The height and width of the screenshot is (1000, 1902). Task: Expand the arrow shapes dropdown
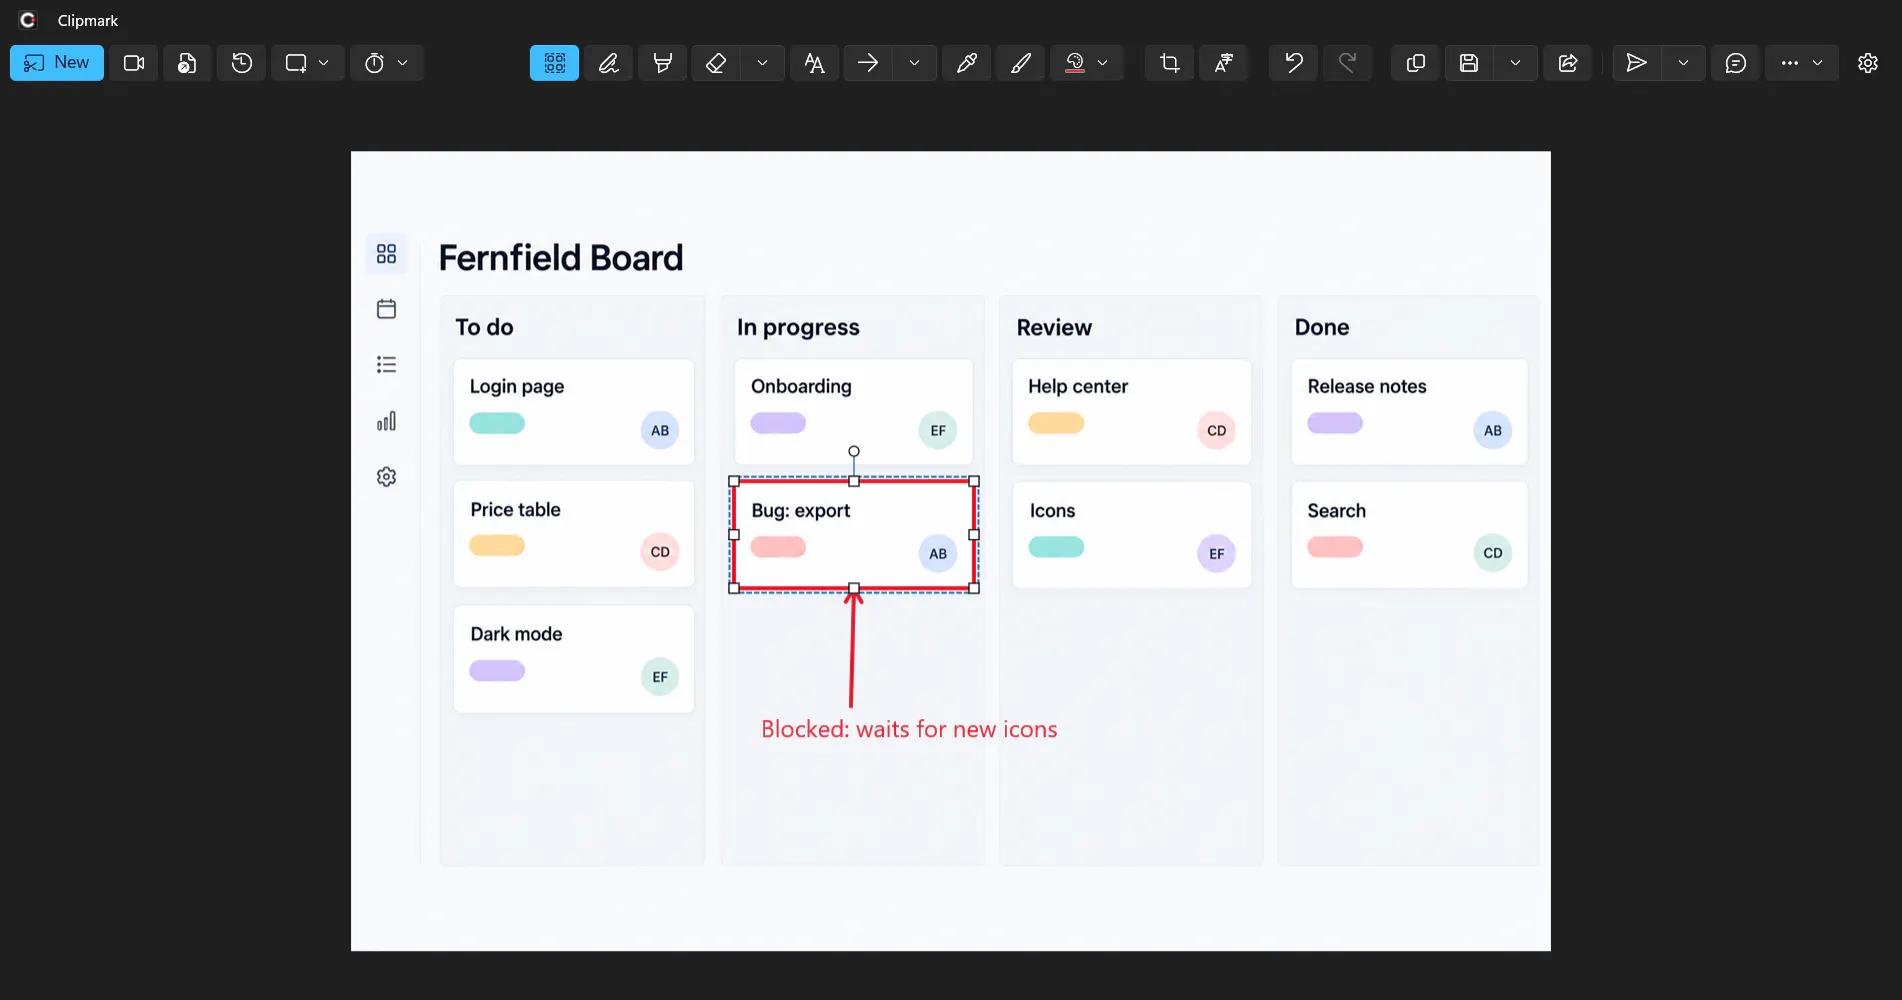click(x=914, y=63)
